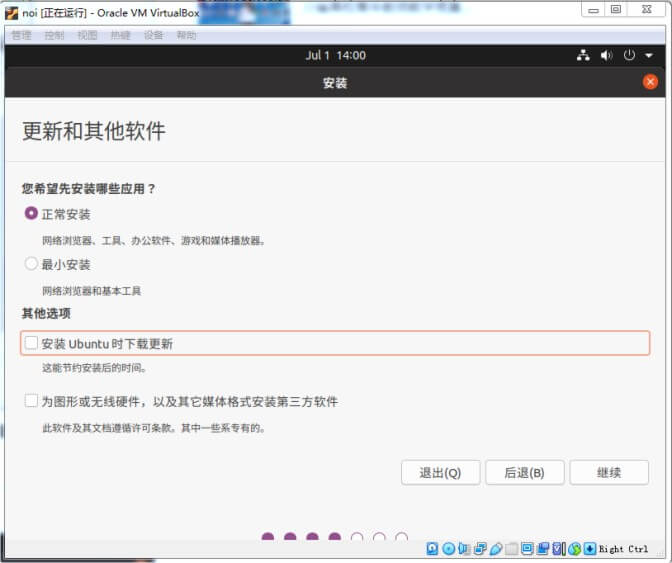Click the 继续 button
The height and width of the screenshot is (563, 672).
[609, 473]
